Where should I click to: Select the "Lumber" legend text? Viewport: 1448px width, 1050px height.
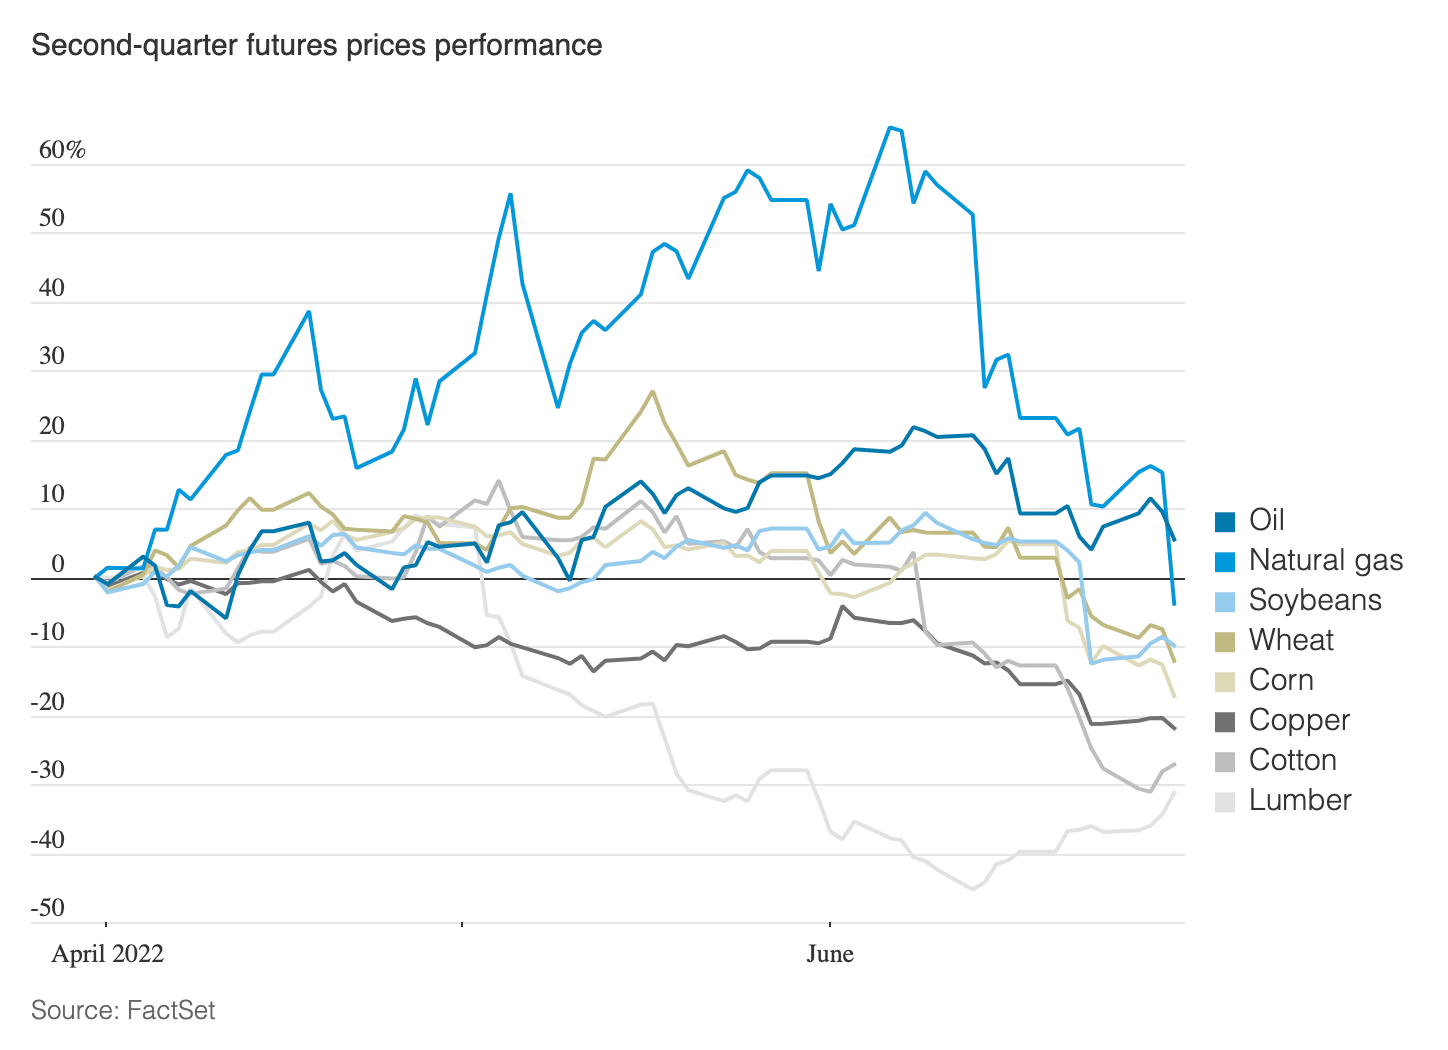[x=1300, y=800]
